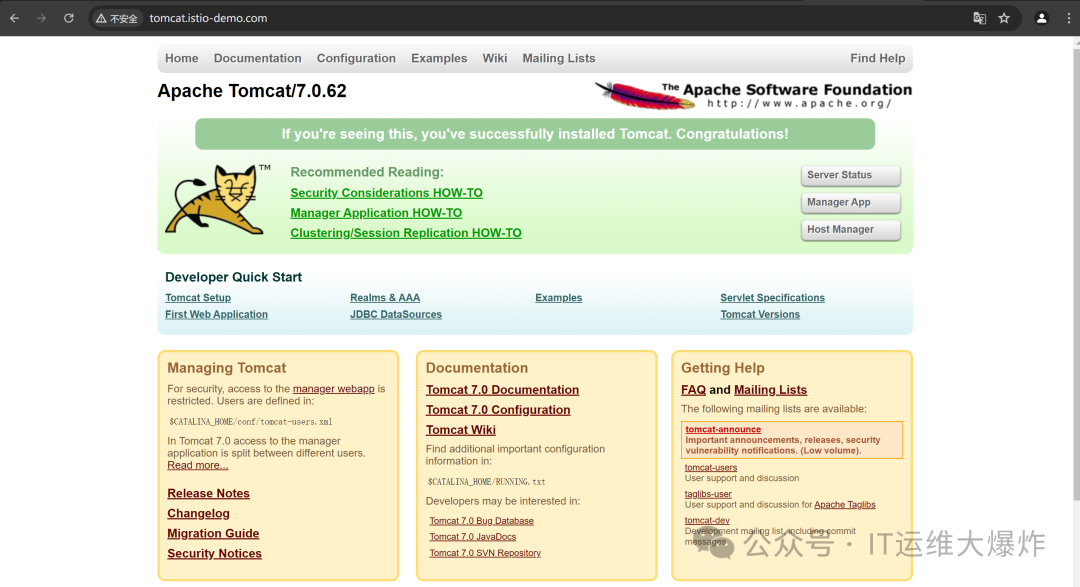Open the tomcat-dev mailing list link
Image resolution: width=1080 pixels, height=587 pixels.
pyautogui.click(x=707, y=521)
